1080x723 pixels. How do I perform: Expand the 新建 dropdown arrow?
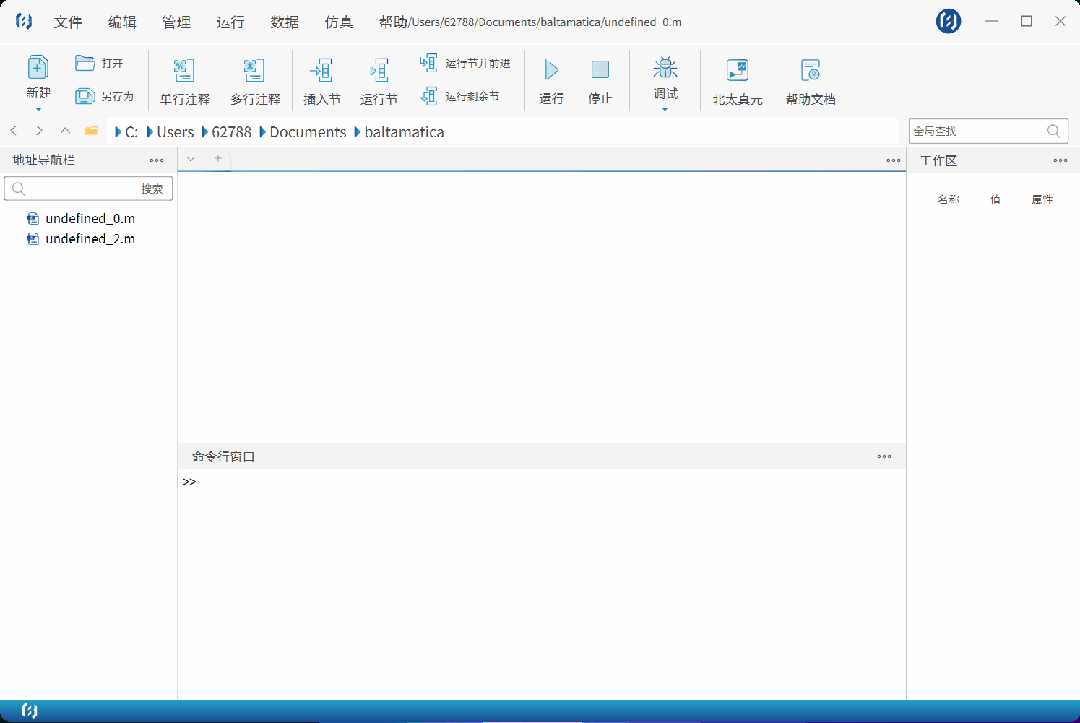point(38,109)
